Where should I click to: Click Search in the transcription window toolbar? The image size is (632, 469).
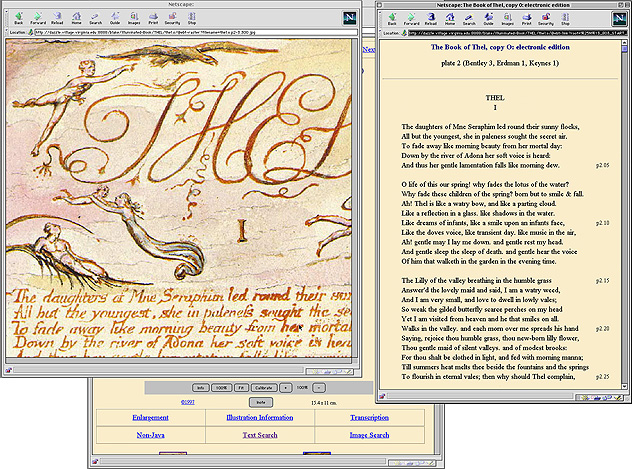click(469, 19)
